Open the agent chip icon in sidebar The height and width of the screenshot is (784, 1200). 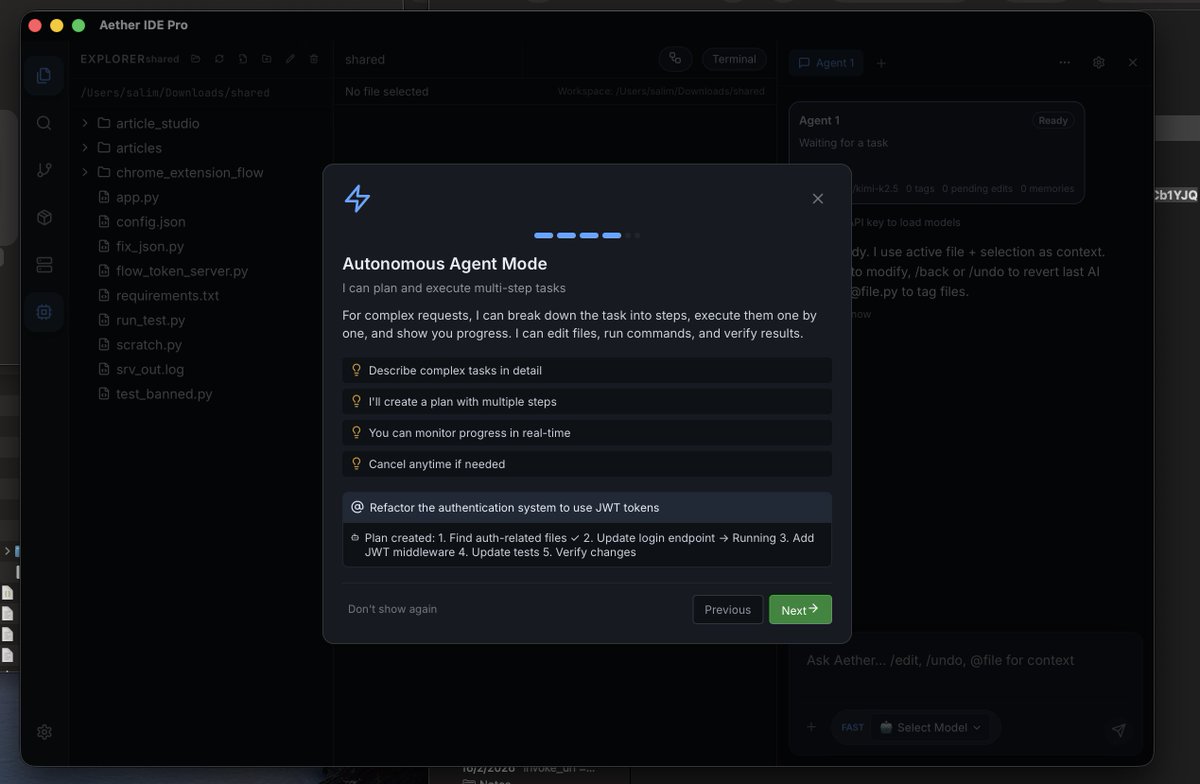pyautogui.click(x=44, y=312)
